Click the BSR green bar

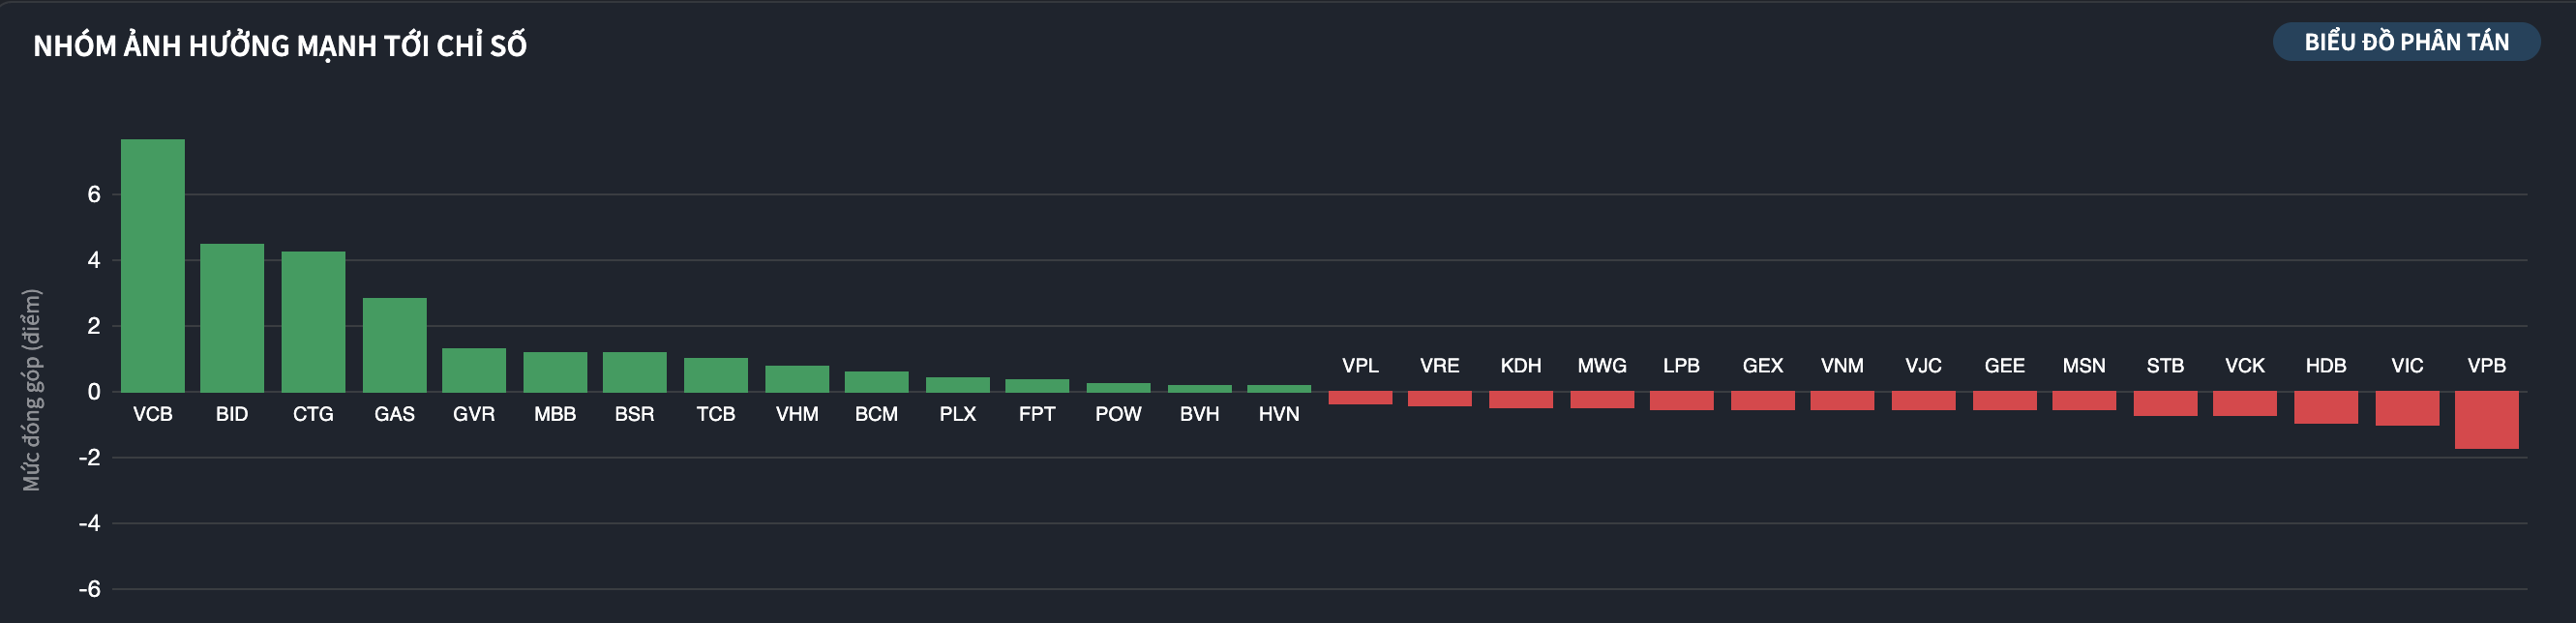[635, 372]
